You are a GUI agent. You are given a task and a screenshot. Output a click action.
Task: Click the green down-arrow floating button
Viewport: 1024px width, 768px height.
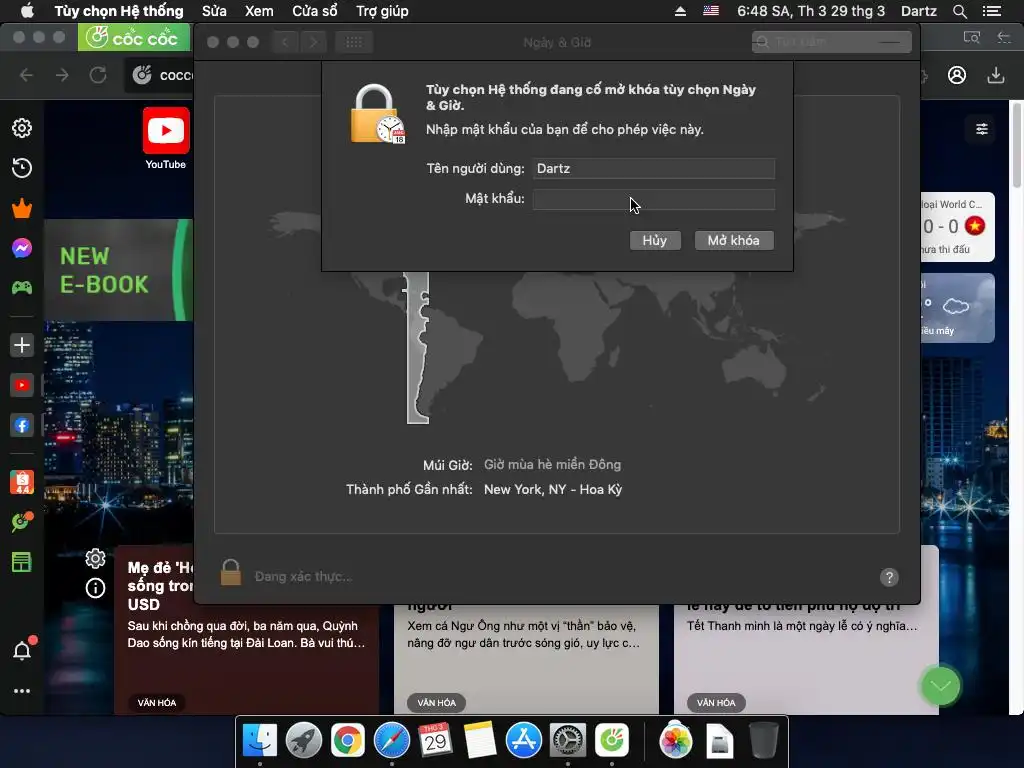pos(940,686)
